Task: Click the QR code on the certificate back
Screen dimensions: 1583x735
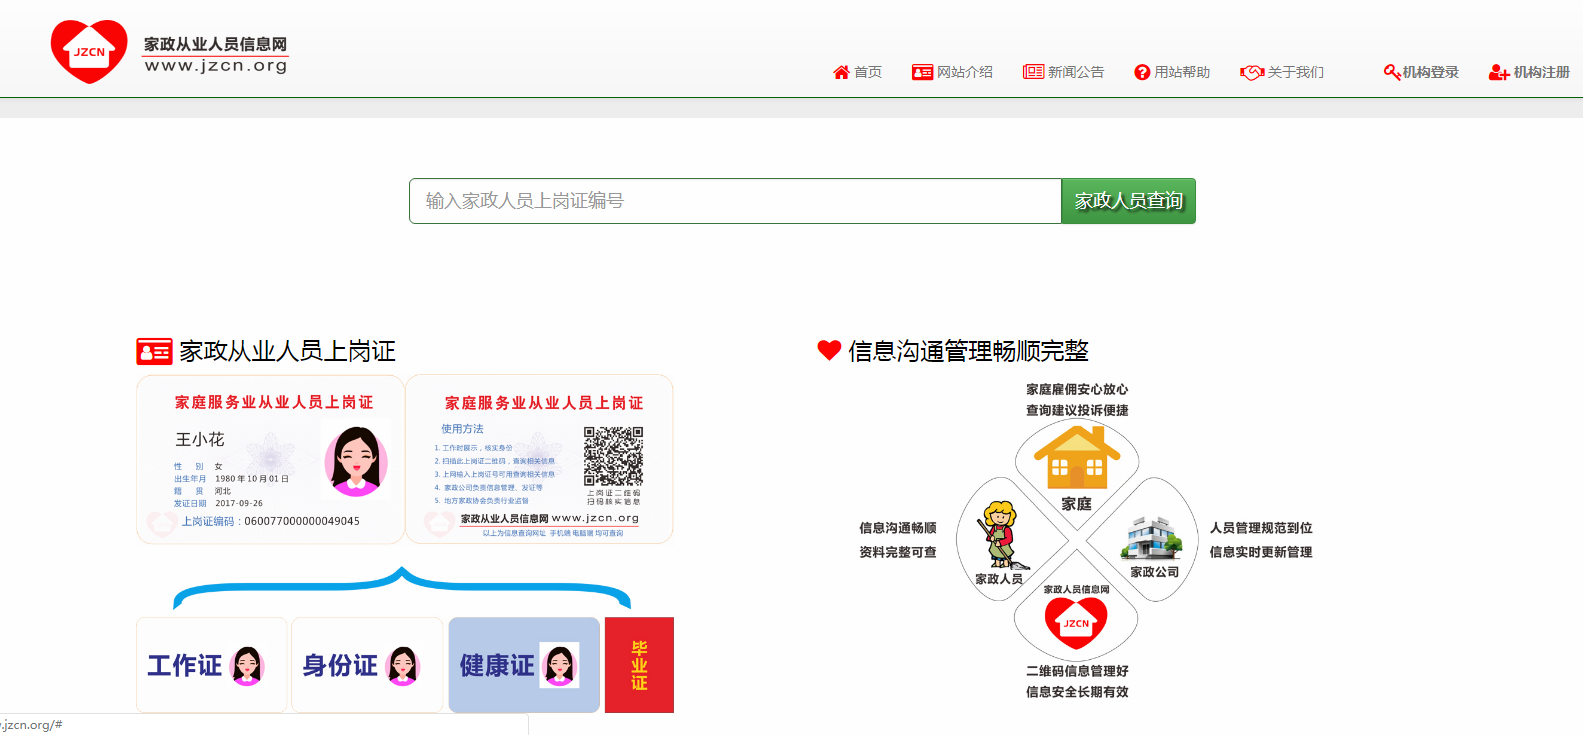Action: coord(613,456)
